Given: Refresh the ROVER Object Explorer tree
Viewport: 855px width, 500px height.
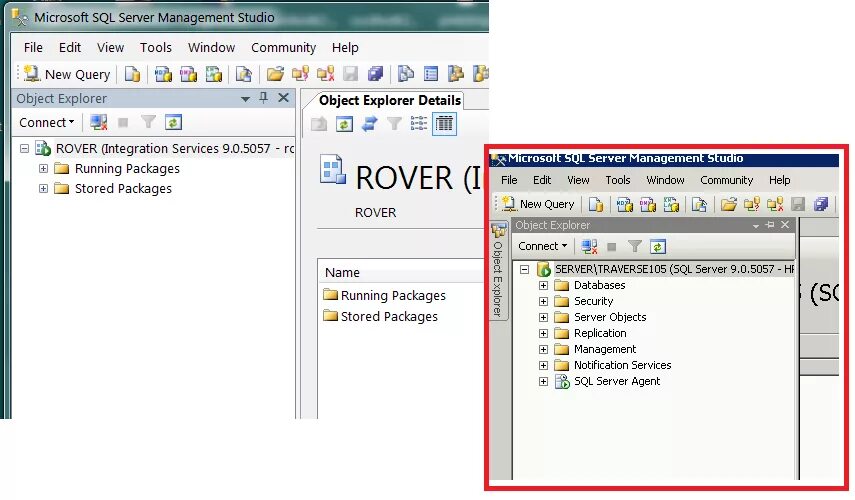Looking at the screenshot, I should (x=173, y=122).
